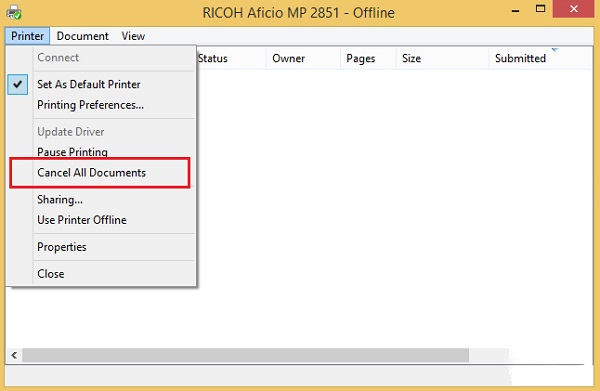Open Printing Preferences...
The height and width of the screenshot is (391, 600).
pyautogui.click(x=102, y=105)
